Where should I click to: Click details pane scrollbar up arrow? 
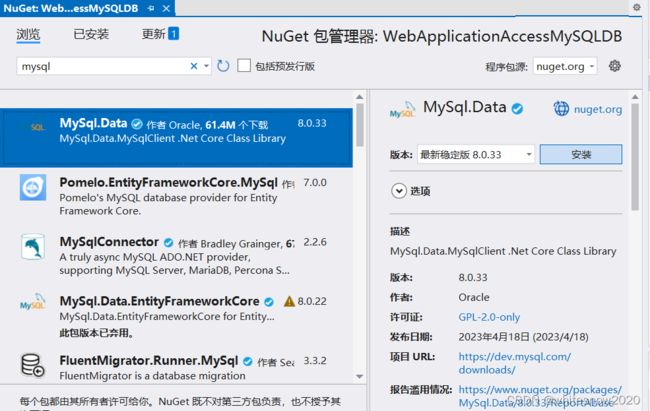(x=635, y=97)
